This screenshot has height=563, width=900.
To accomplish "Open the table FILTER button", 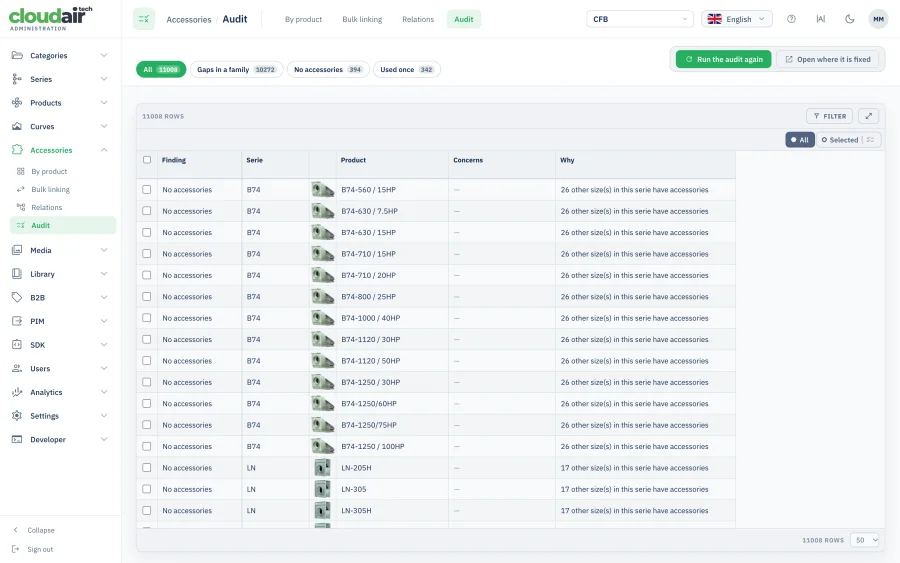I will tap(829, 116).
